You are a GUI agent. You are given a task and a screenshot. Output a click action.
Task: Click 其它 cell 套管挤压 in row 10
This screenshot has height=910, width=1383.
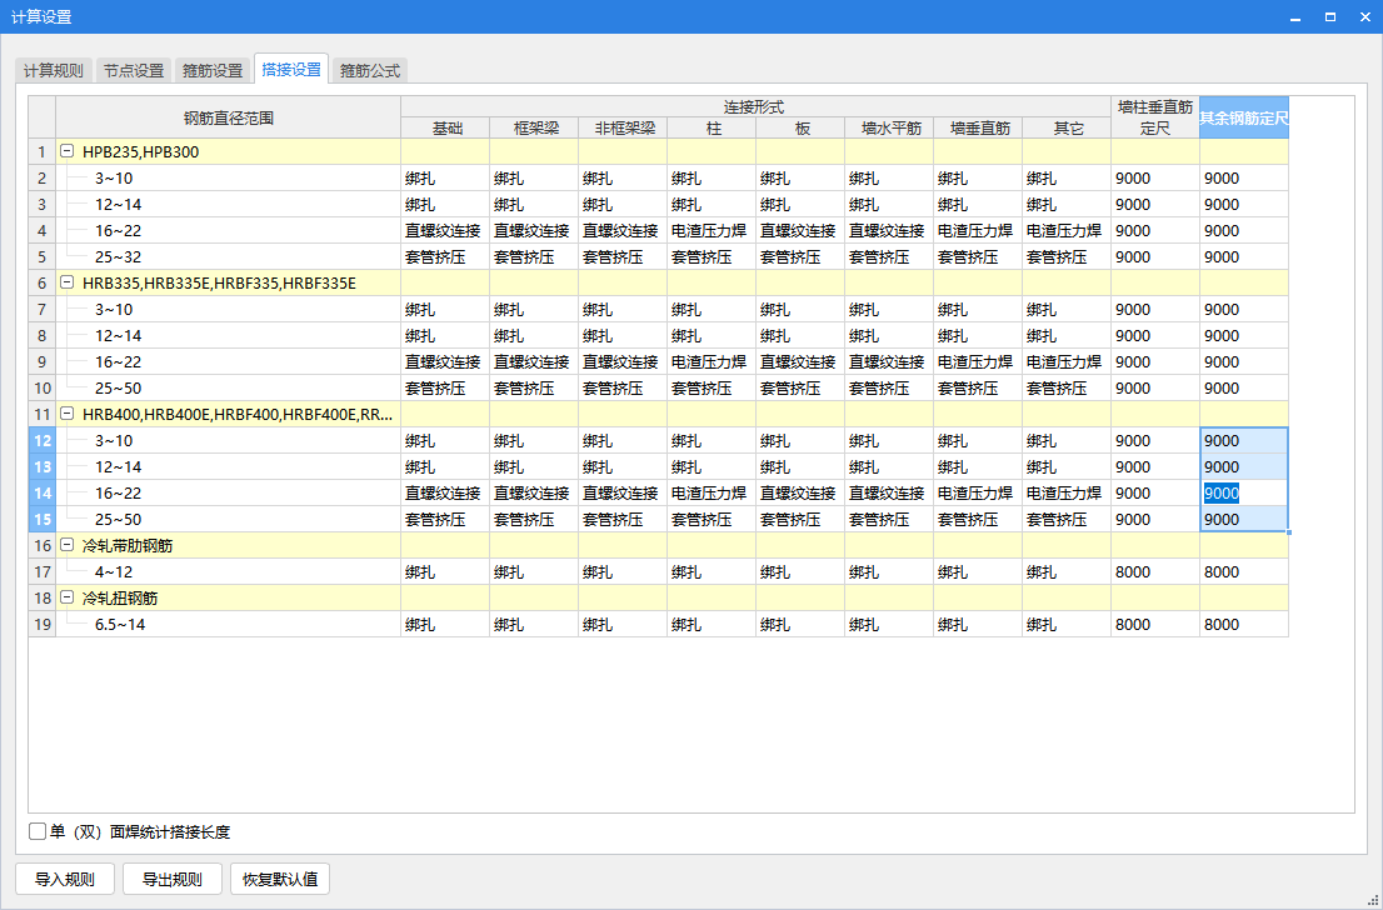coord(1066,388)
